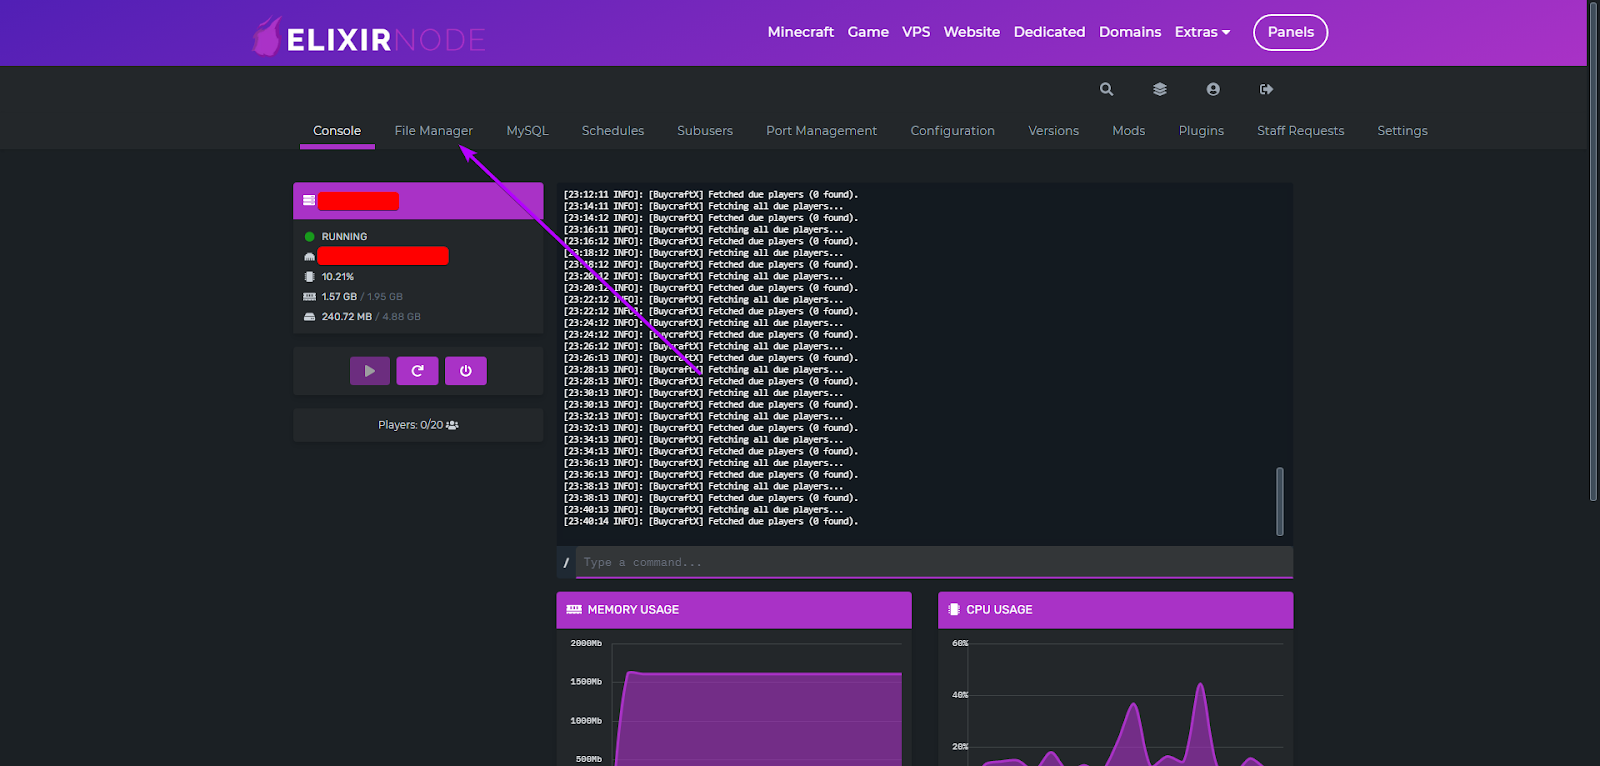Click the console line stamped 23:40:13

[703, 510]
